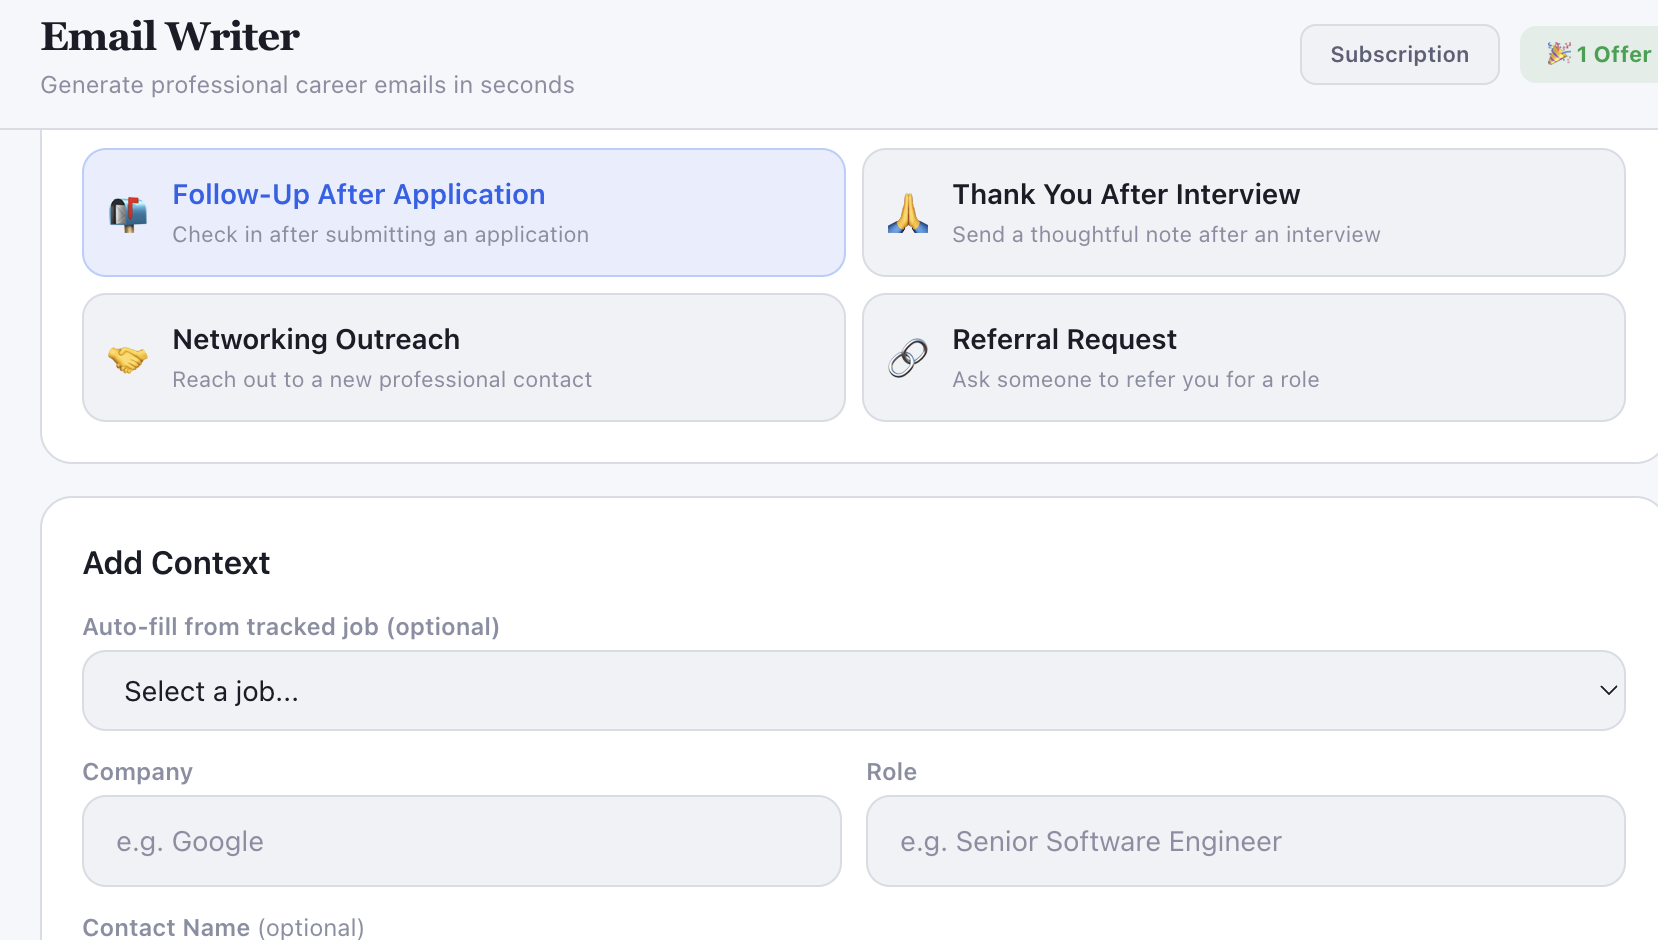Select the Thank You After Interview template
The image size is (1658, 940).
(1243, 212)
